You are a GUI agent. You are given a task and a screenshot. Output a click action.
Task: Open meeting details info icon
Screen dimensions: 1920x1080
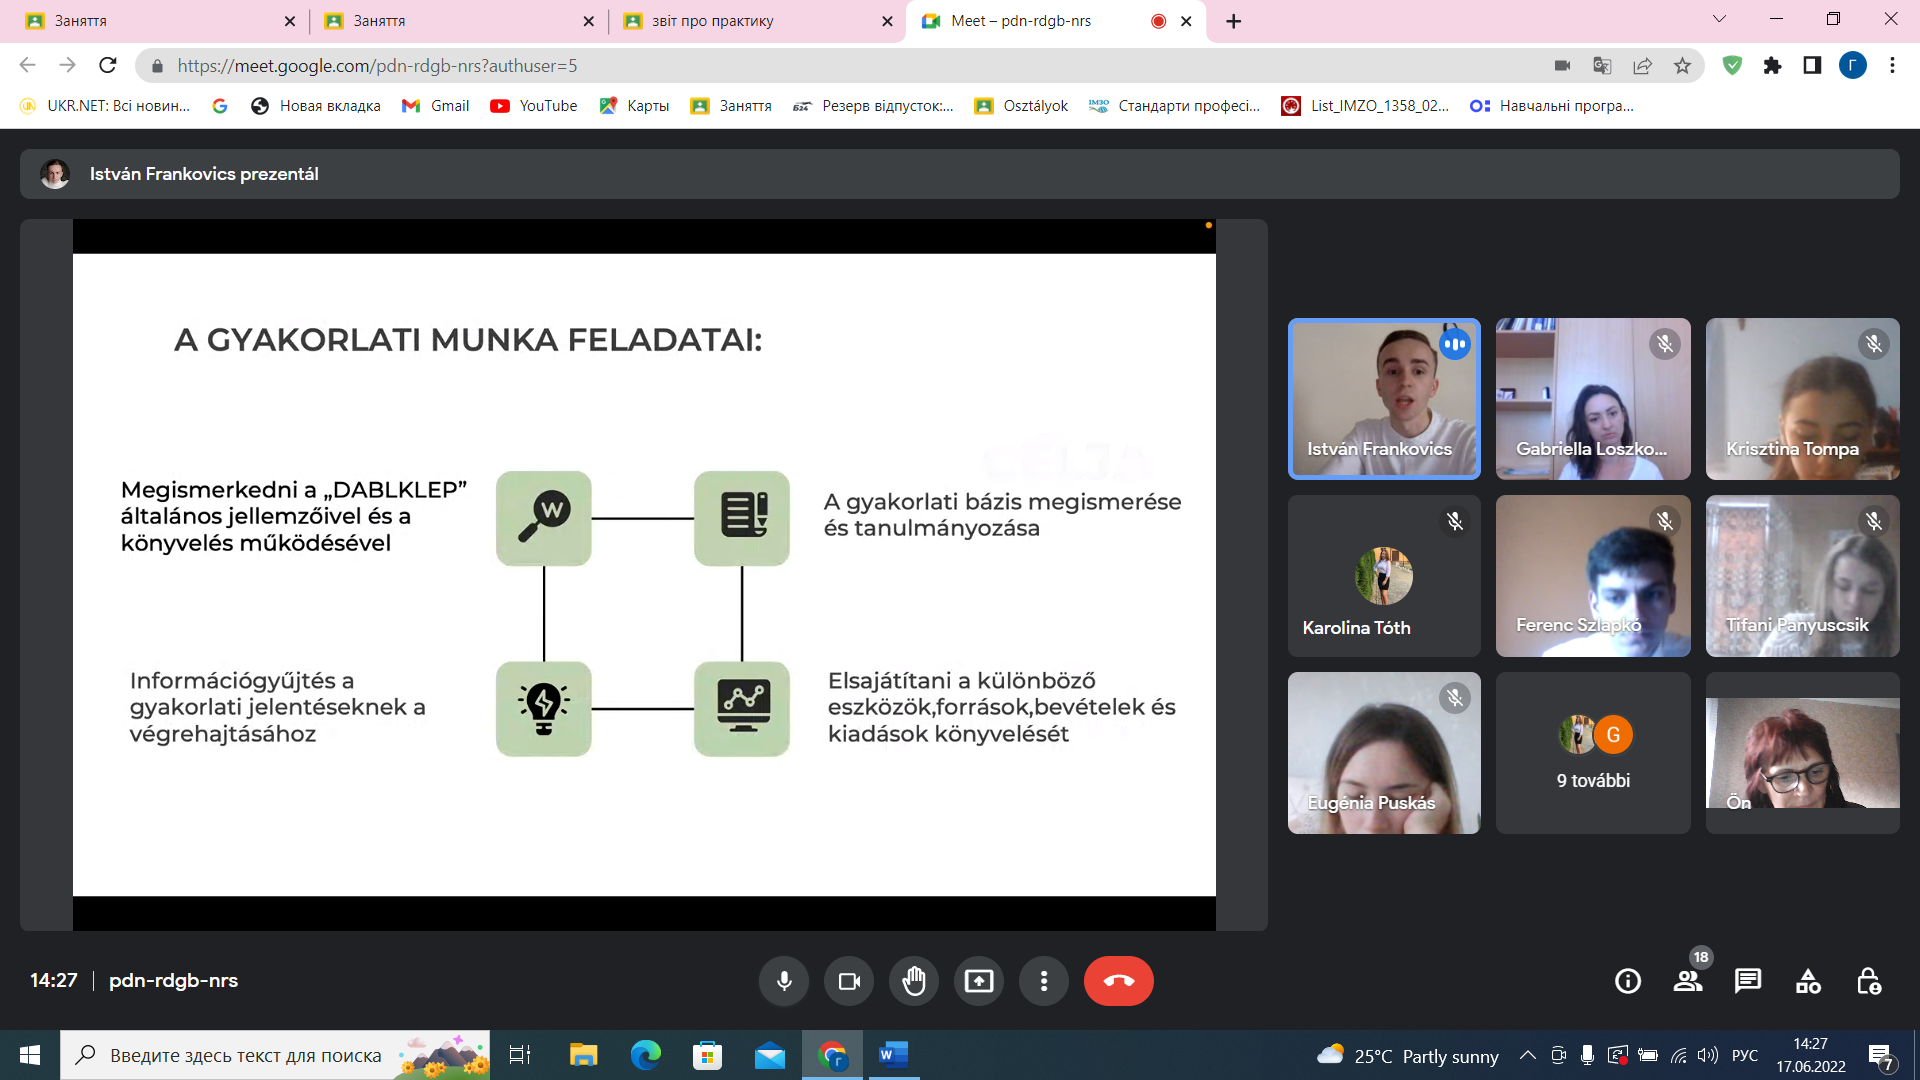1628,981
